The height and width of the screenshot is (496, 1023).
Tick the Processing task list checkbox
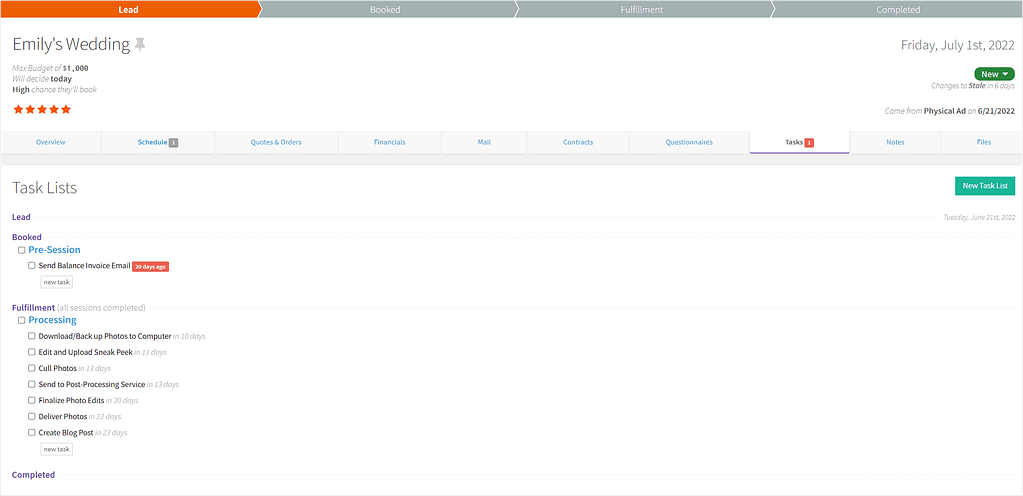[22, 320]
